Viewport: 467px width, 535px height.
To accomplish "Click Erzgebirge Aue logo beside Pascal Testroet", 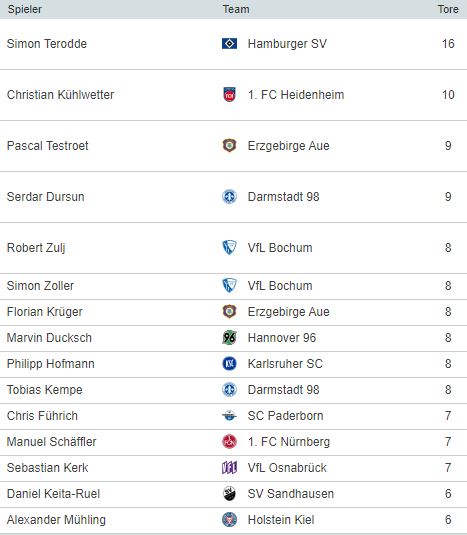I will coord(229,146).
